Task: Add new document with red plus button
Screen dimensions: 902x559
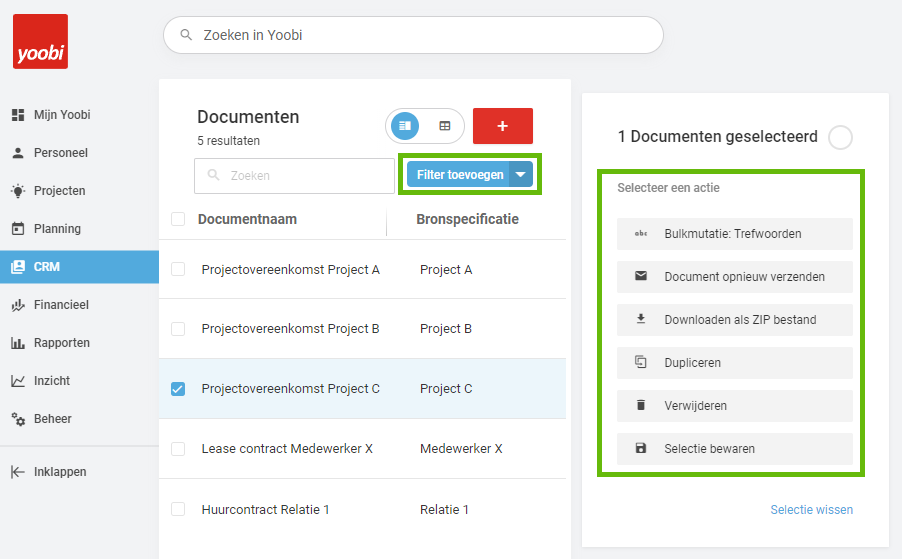Action: [503, 126]
